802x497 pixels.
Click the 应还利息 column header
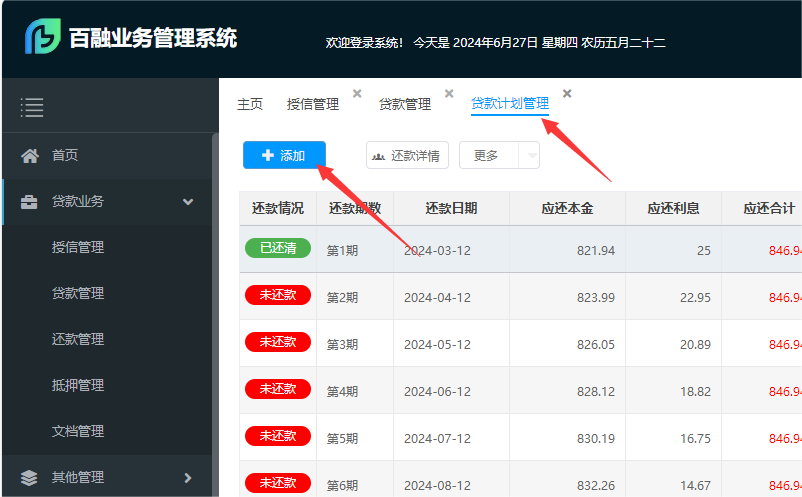pos(673,209)
